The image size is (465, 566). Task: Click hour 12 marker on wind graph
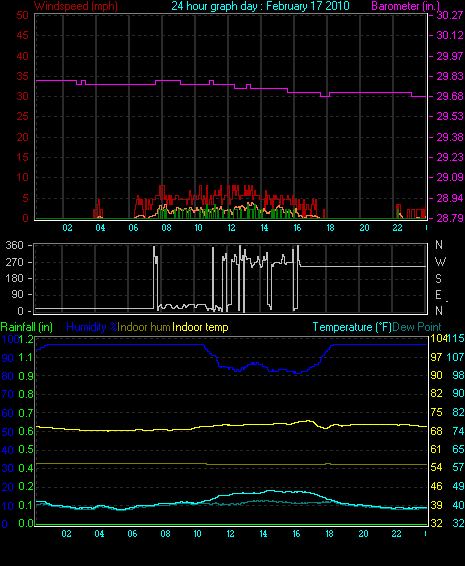[231, 228]
